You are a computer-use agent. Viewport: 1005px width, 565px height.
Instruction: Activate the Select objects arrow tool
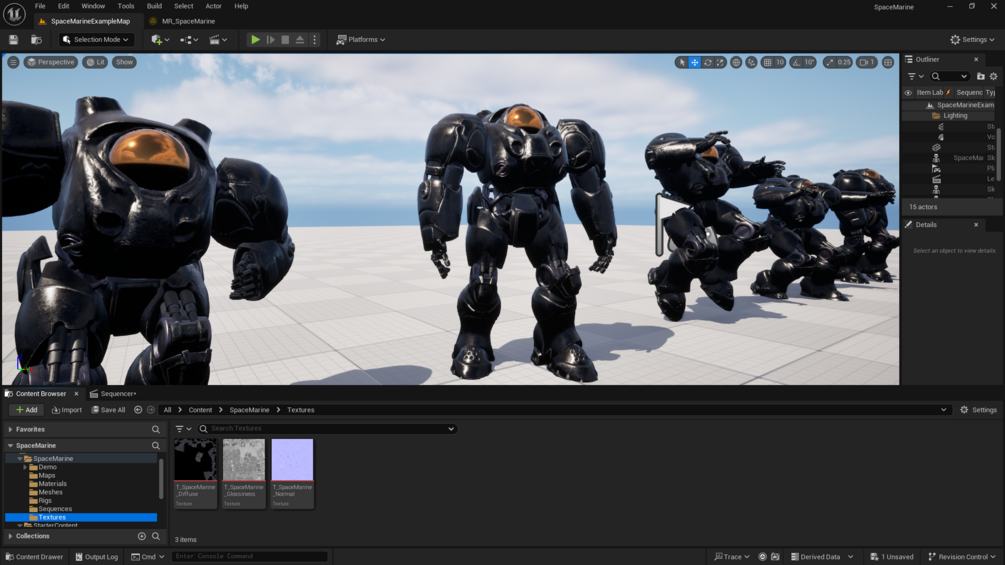681,62
